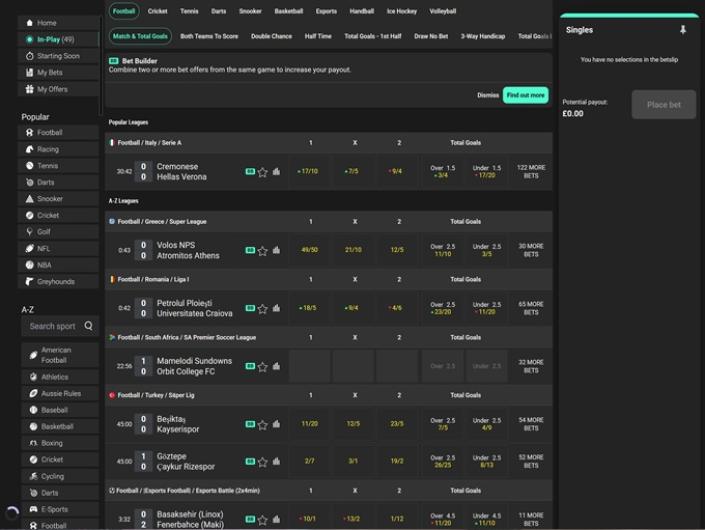The image size is (705, 530).
Task: Click the Snooker icon in the sidebar
Action: coord(31,199)
